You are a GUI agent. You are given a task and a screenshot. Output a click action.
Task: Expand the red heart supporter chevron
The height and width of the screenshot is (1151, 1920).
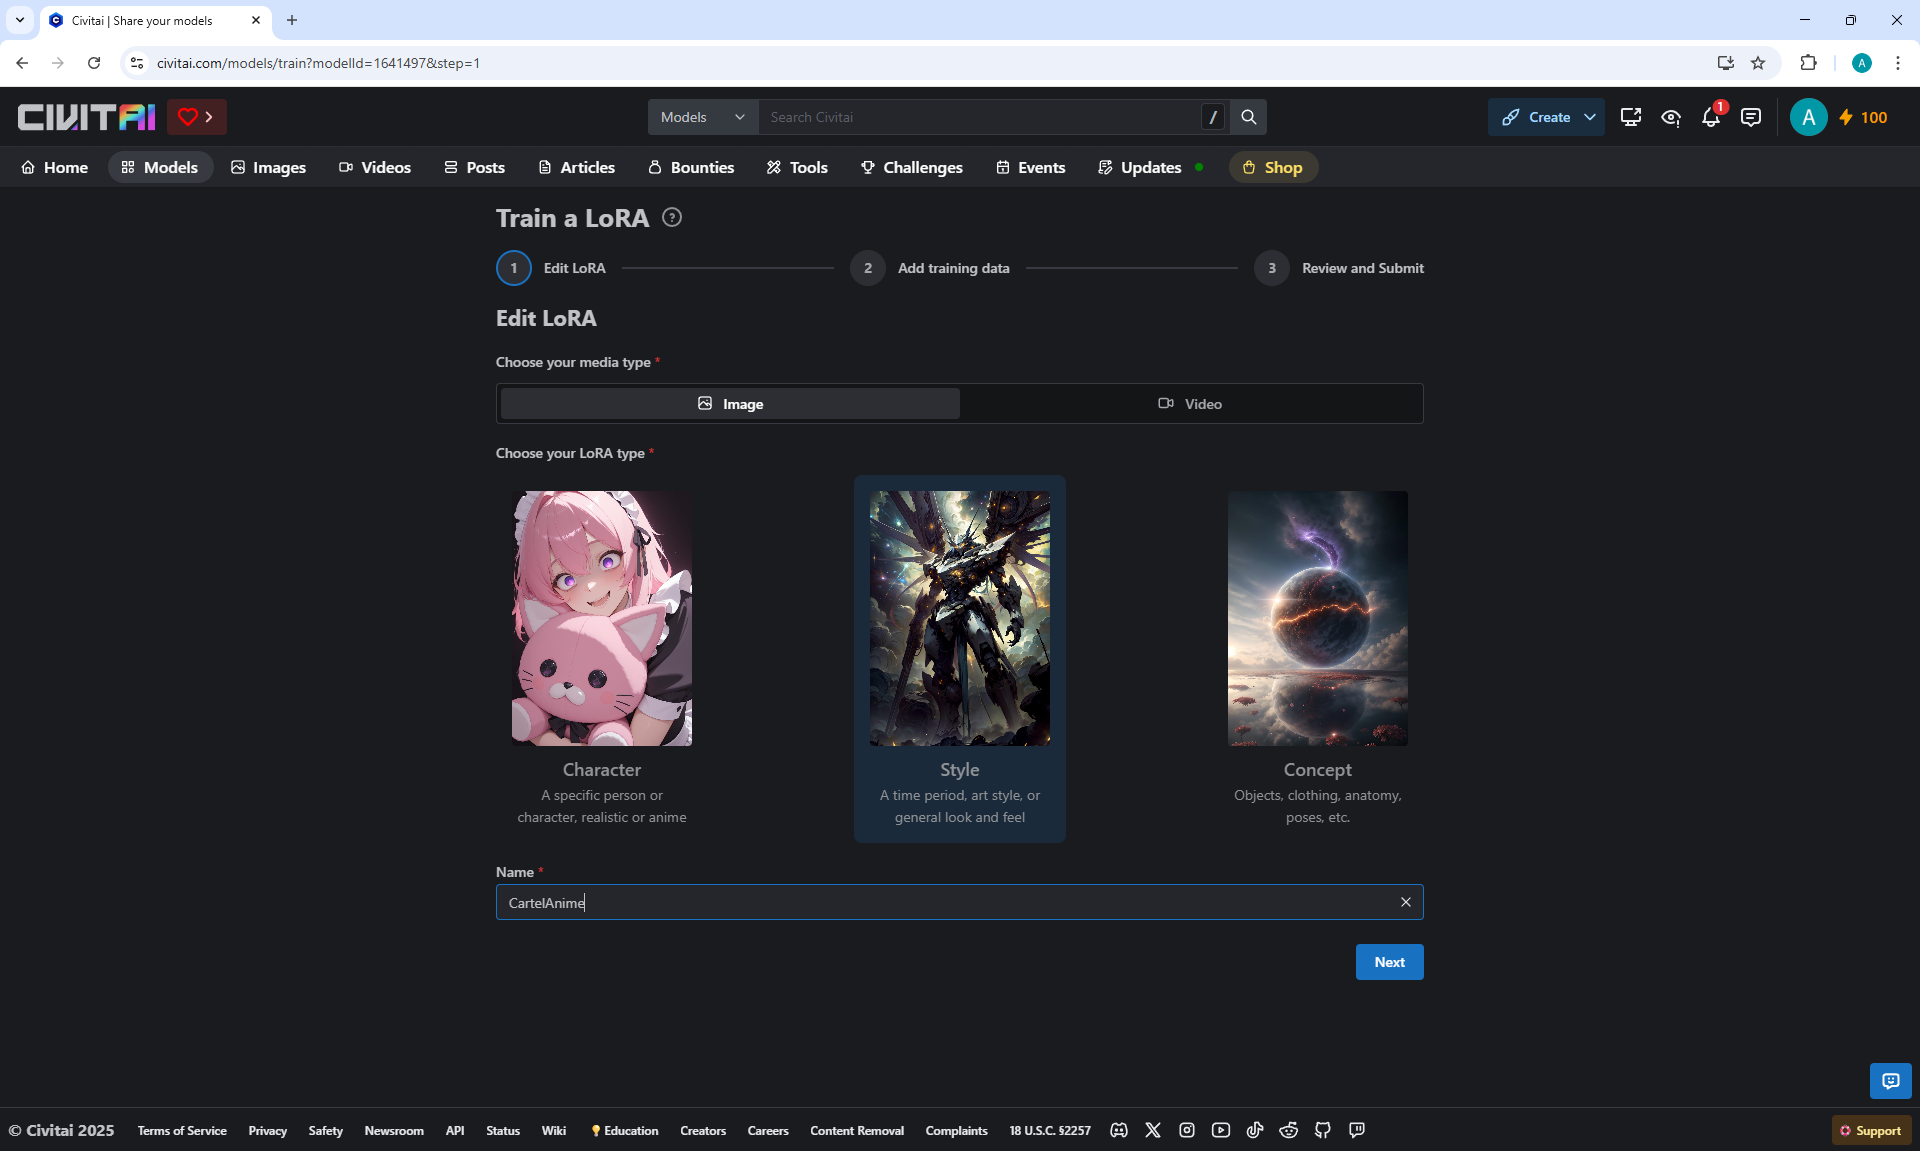pyautogui.click(x=209, y=117)
